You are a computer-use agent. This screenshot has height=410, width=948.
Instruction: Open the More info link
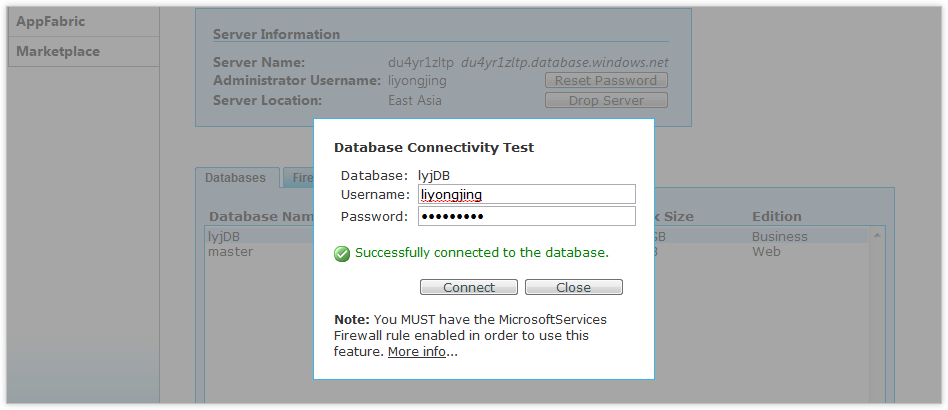tap(416, 352)
